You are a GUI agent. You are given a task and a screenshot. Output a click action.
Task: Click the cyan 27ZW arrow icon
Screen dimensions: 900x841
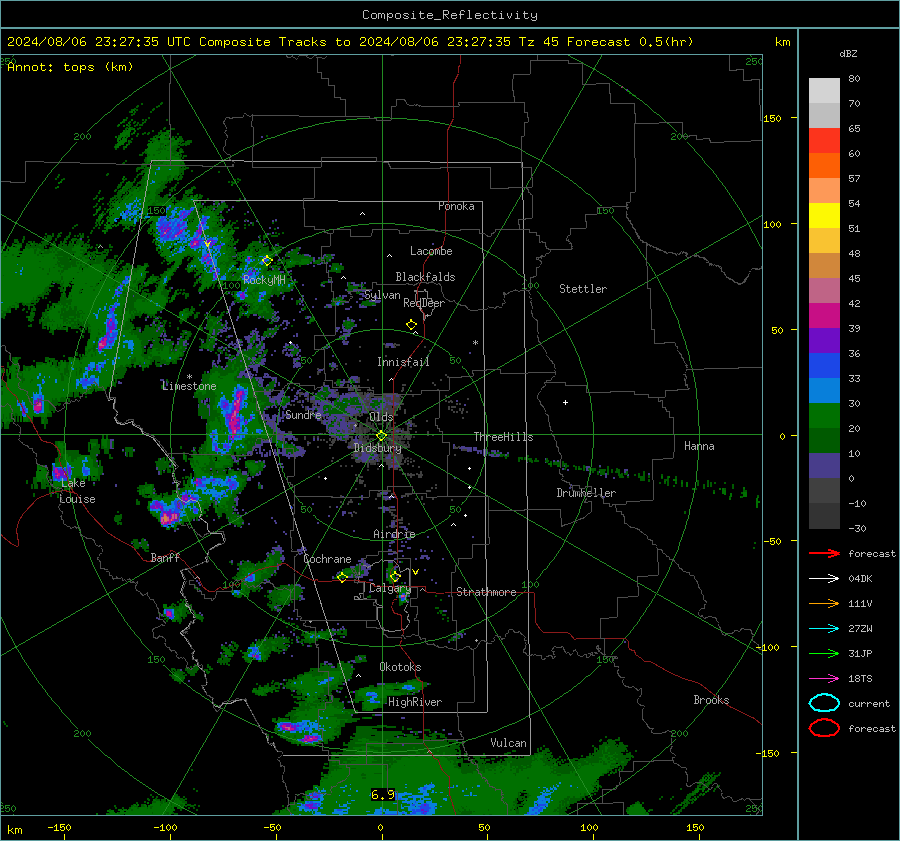click(824, 629)
